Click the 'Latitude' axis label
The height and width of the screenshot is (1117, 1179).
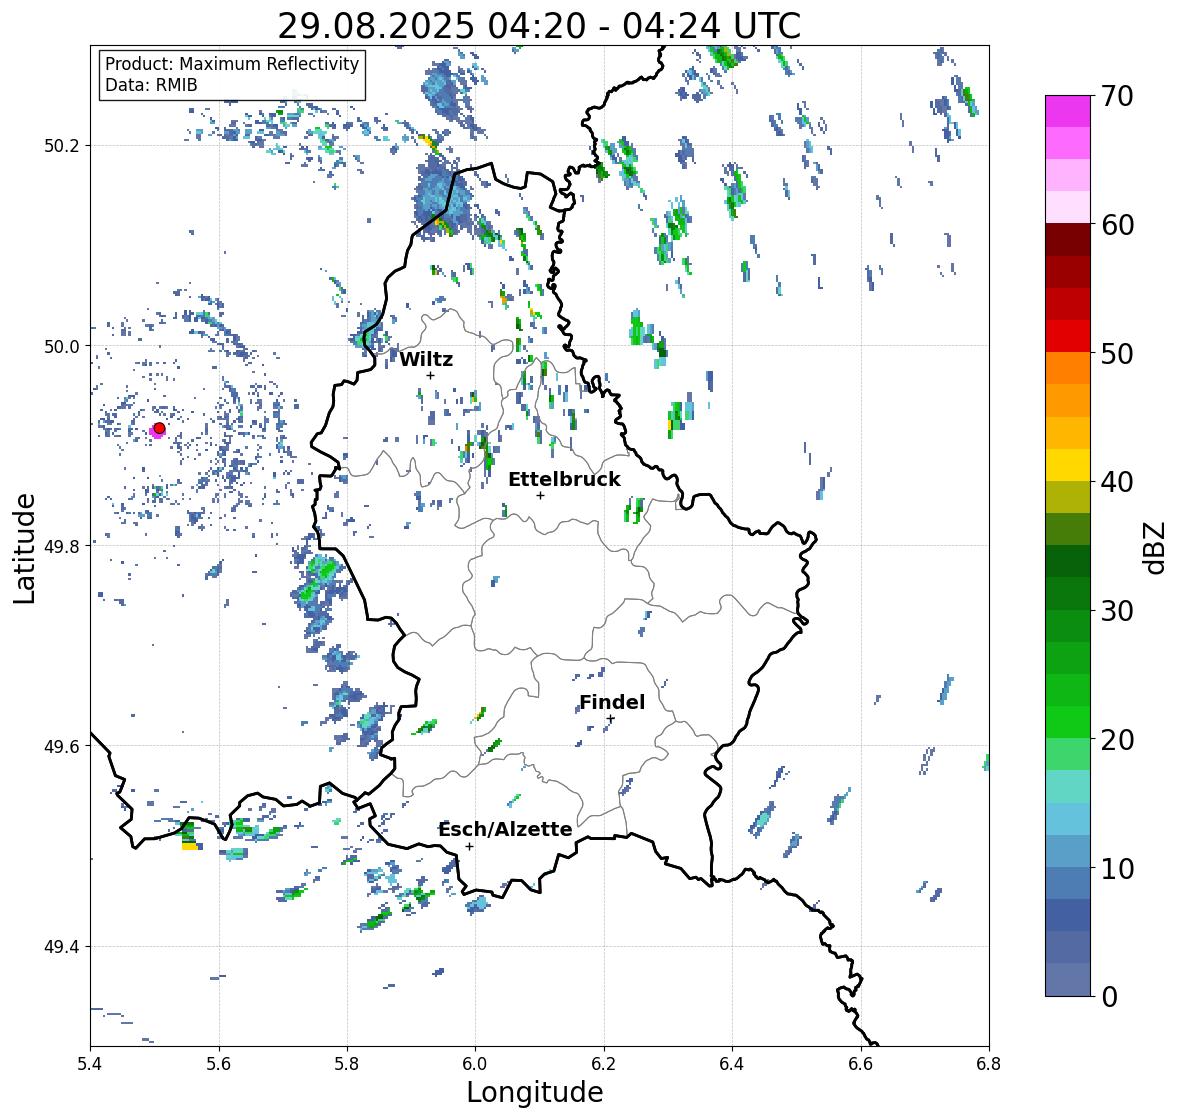(x=24, y=548)
